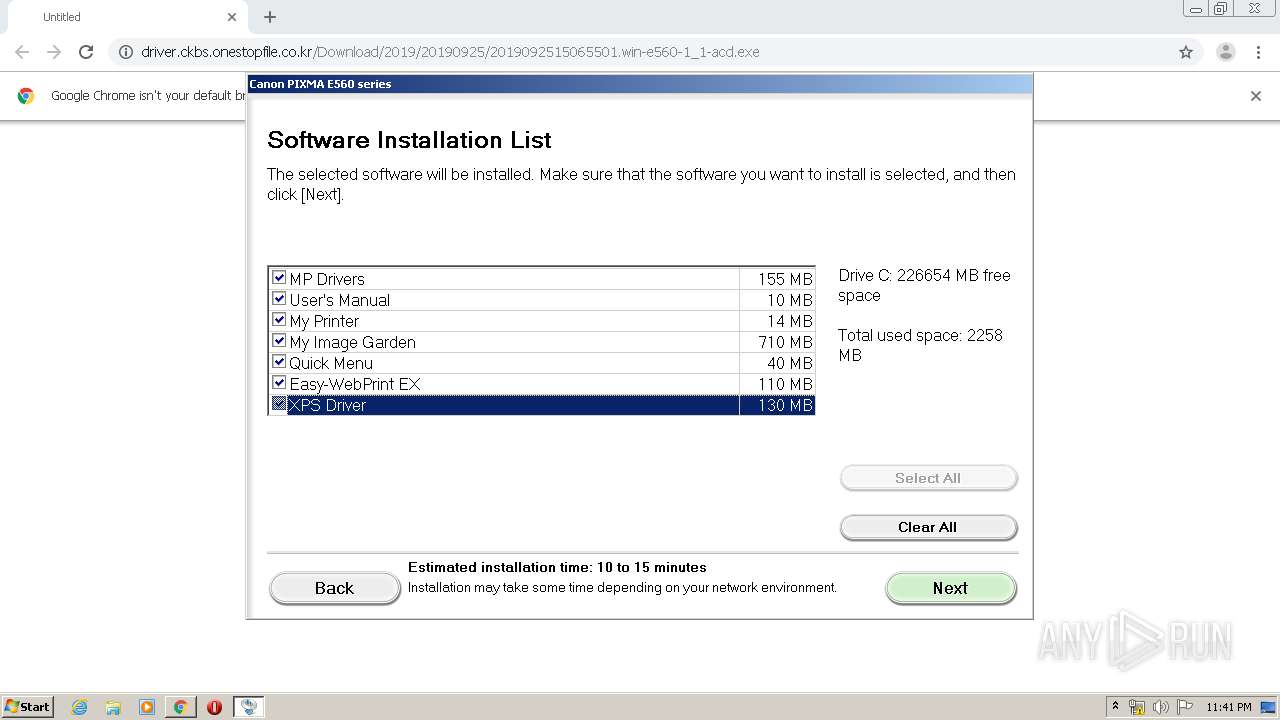This screenshot has height=720, width=1280.
Task: Click the 11:41 PM taskbar clock
Action: pyautogui.click(x=1229, y=707)
